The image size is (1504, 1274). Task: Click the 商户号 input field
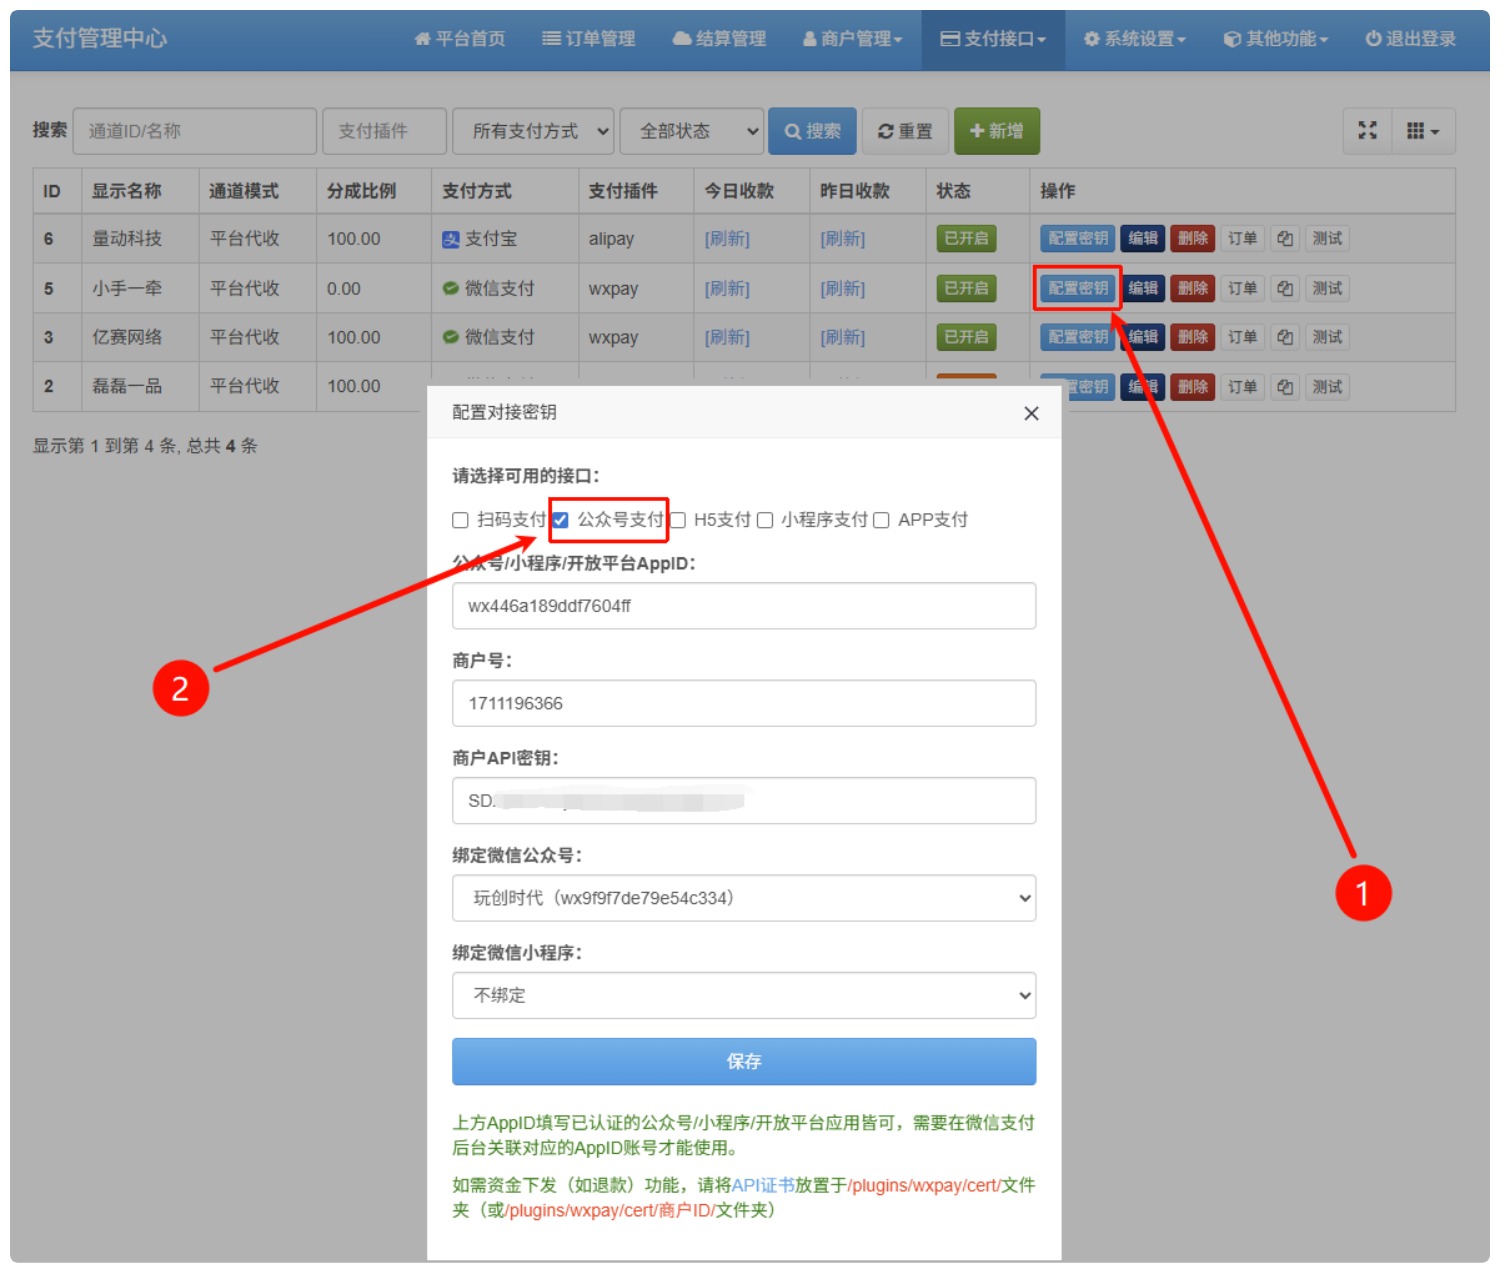pos(743,703)
